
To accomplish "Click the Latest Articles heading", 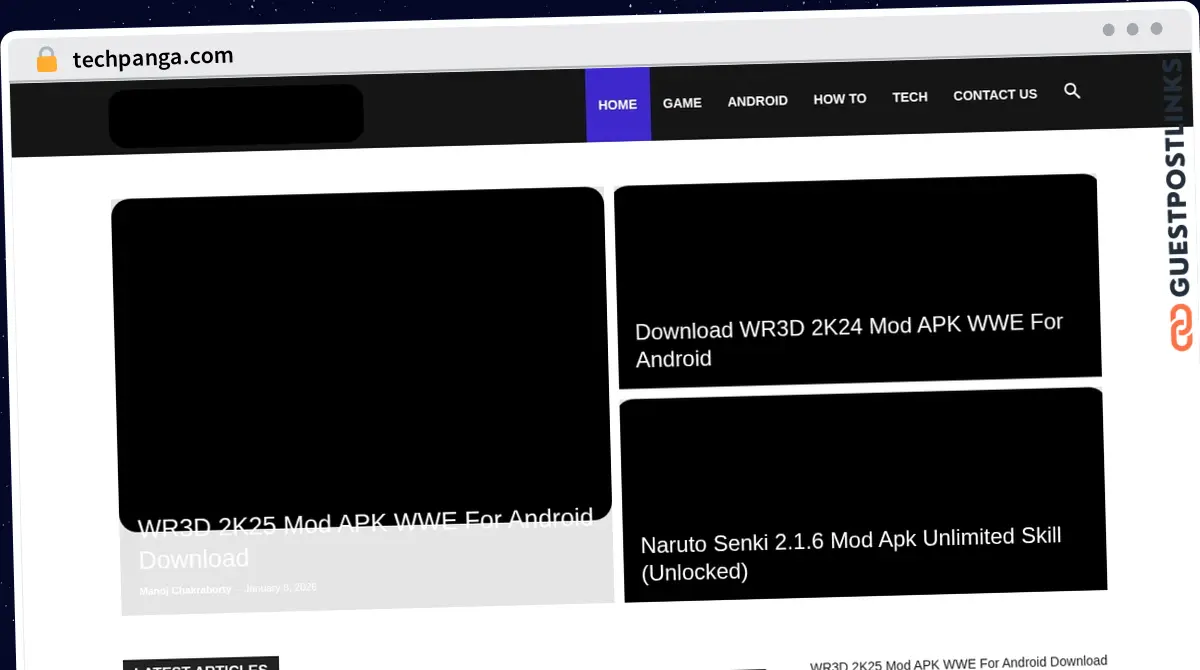I will (200, 664).
